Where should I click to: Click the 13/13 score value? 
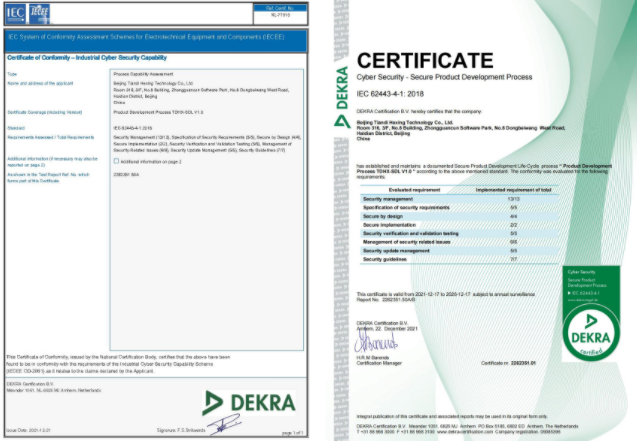coord(514,199)
